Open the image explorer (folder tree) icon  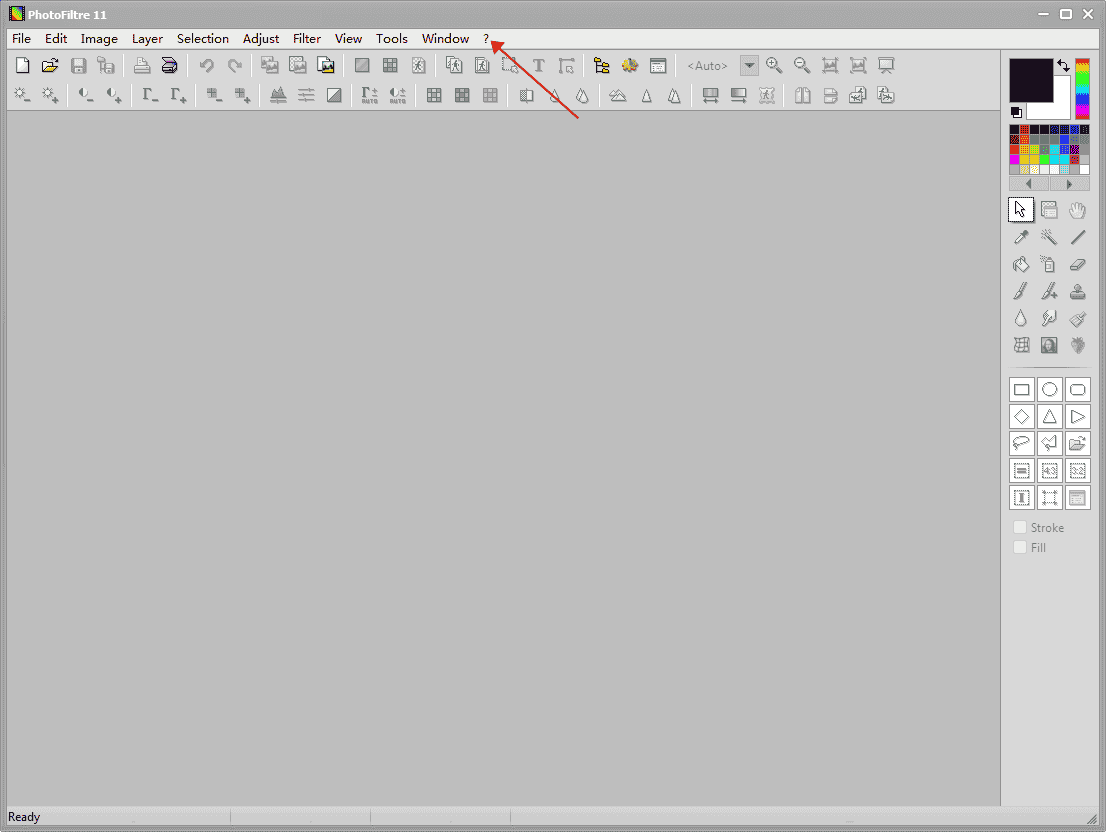tap(602, 66)
